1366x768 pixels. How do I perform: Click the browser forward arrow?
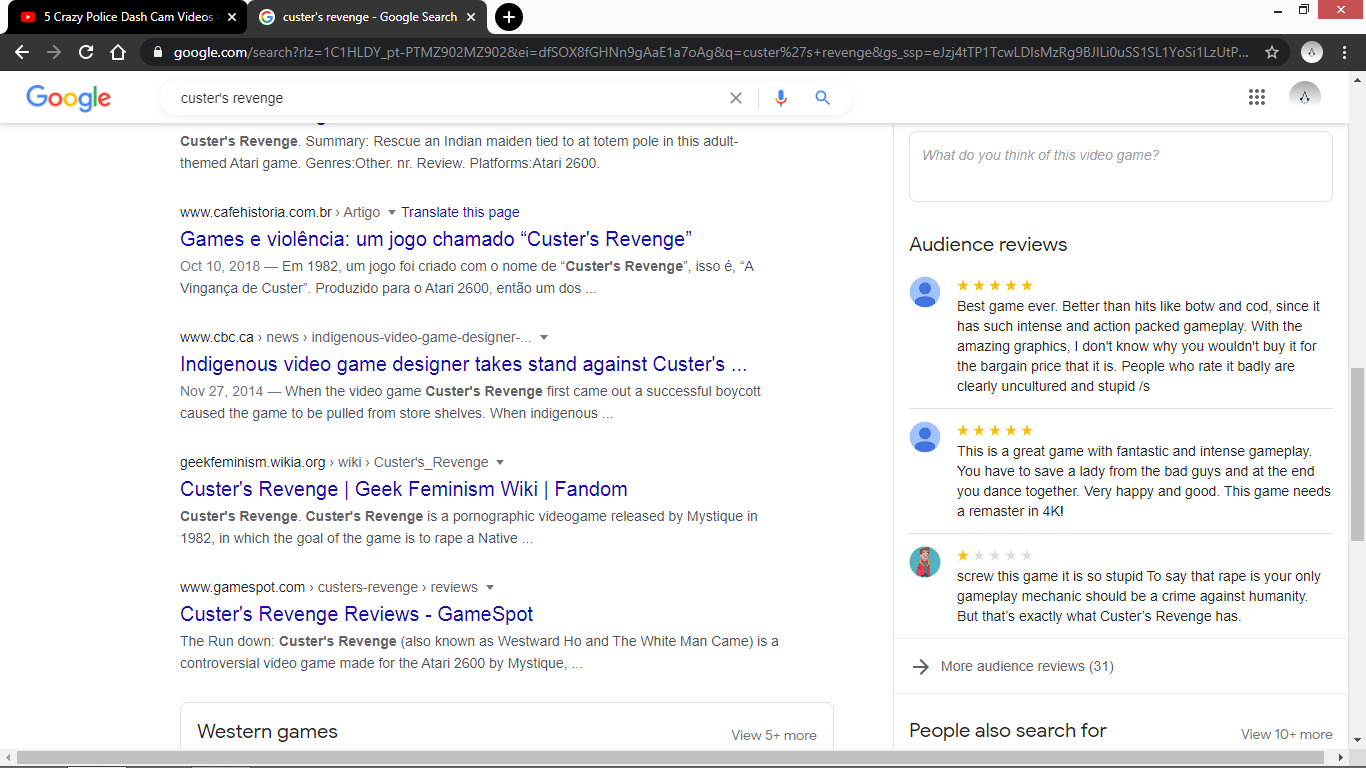(x=54, y=52)
